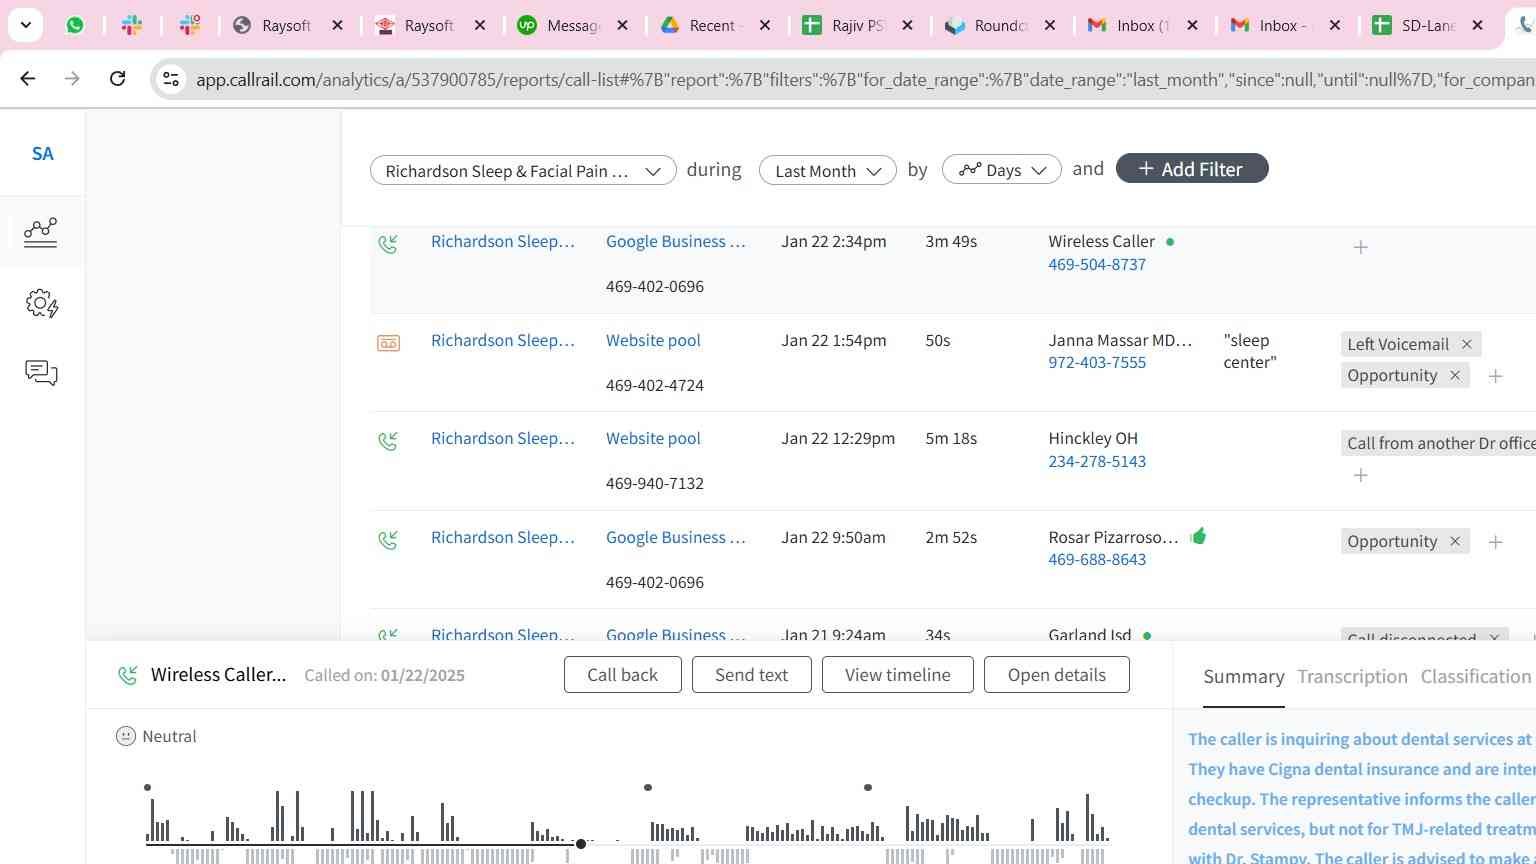This screenshot has width=1536, height=864.
Task: Open Richardson Sleep company link in Hinckley row
Action: point(503,438)
